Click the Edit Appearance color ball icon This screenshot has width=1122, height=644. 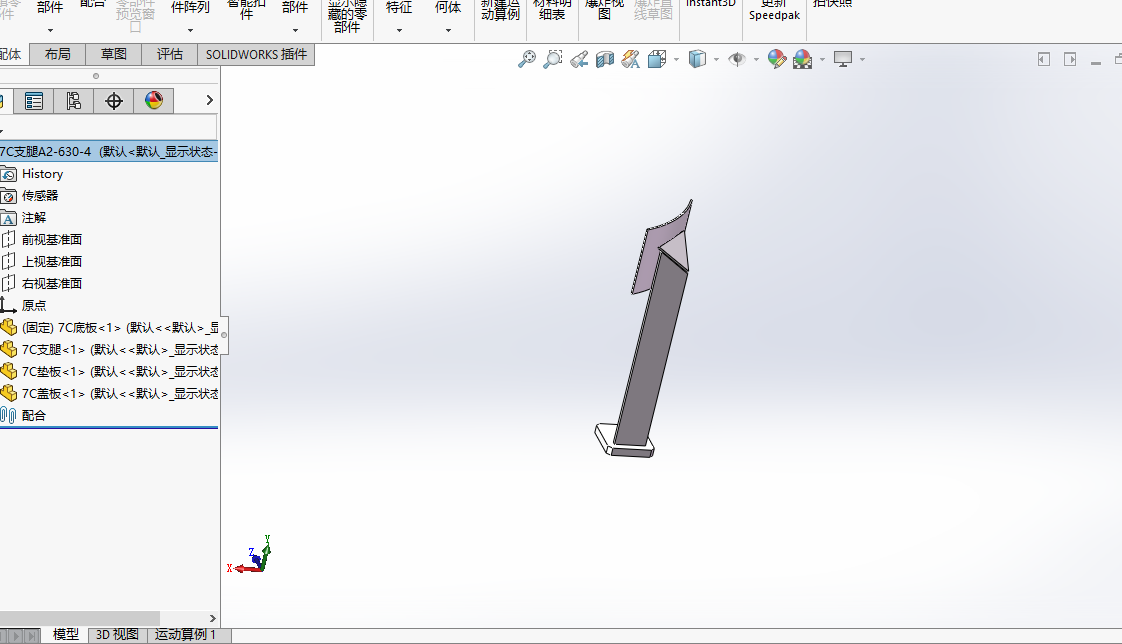click(x=776, y=59)
